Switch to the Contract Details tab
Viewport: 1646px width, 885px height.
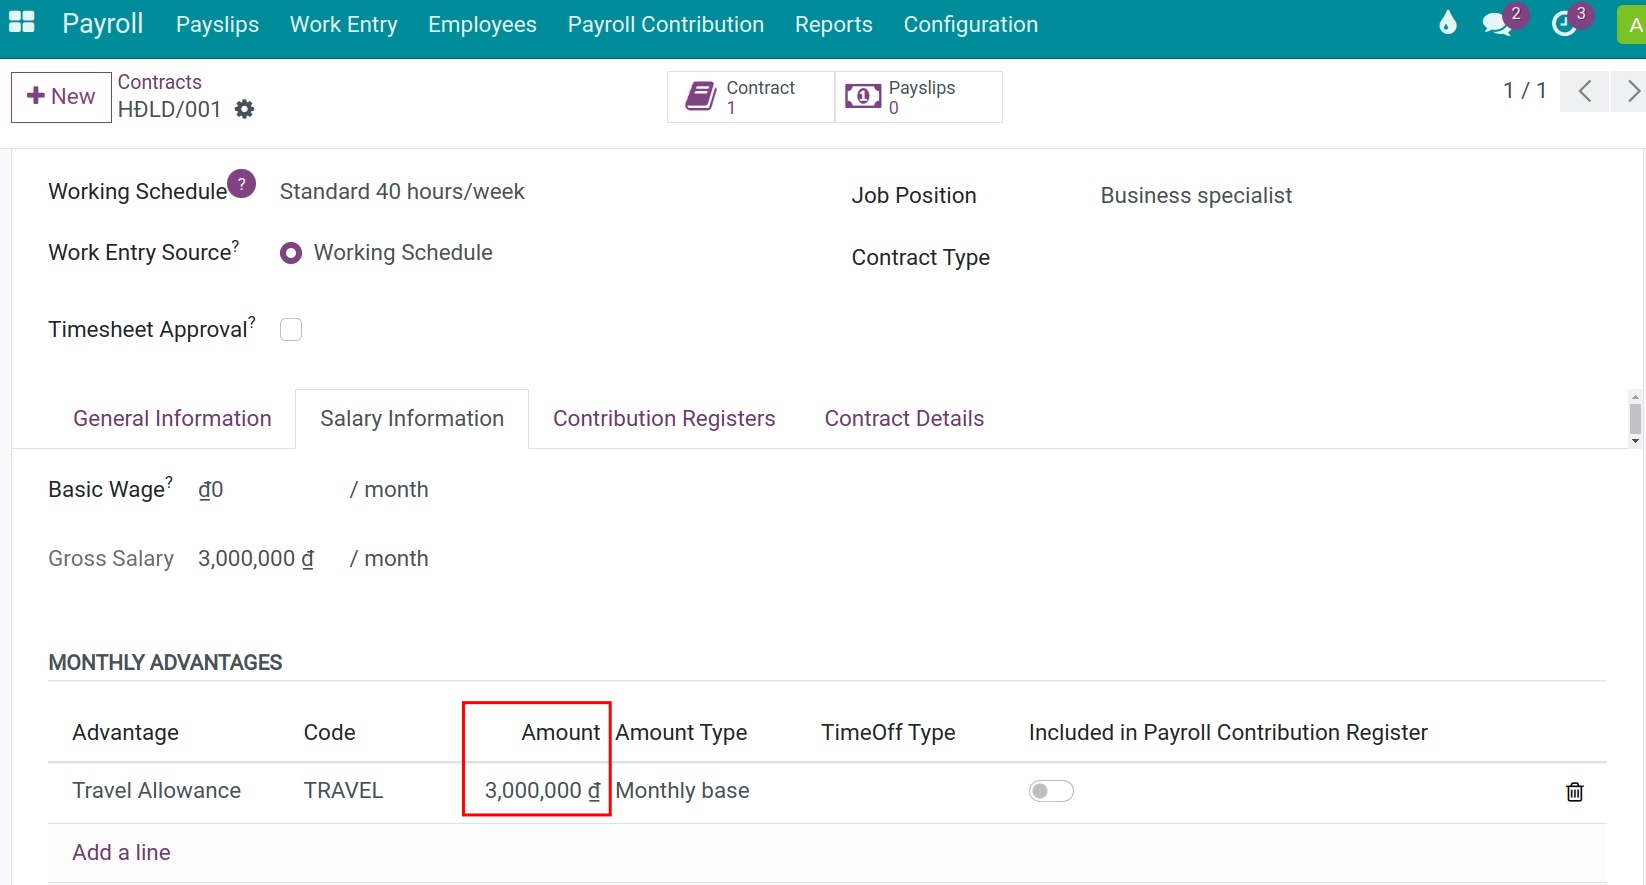[x=904, y=418]
